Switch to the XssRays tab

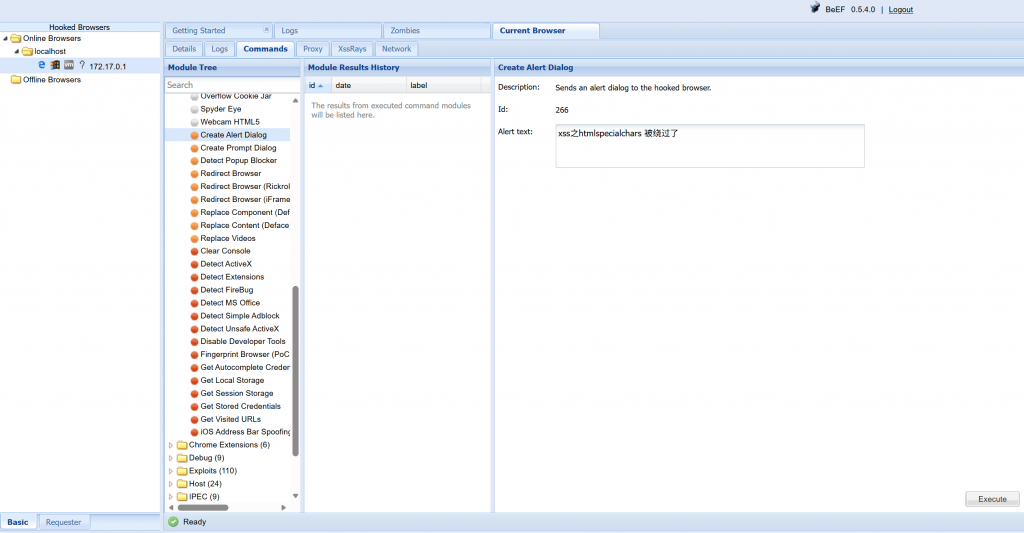(x=352, y=49)
